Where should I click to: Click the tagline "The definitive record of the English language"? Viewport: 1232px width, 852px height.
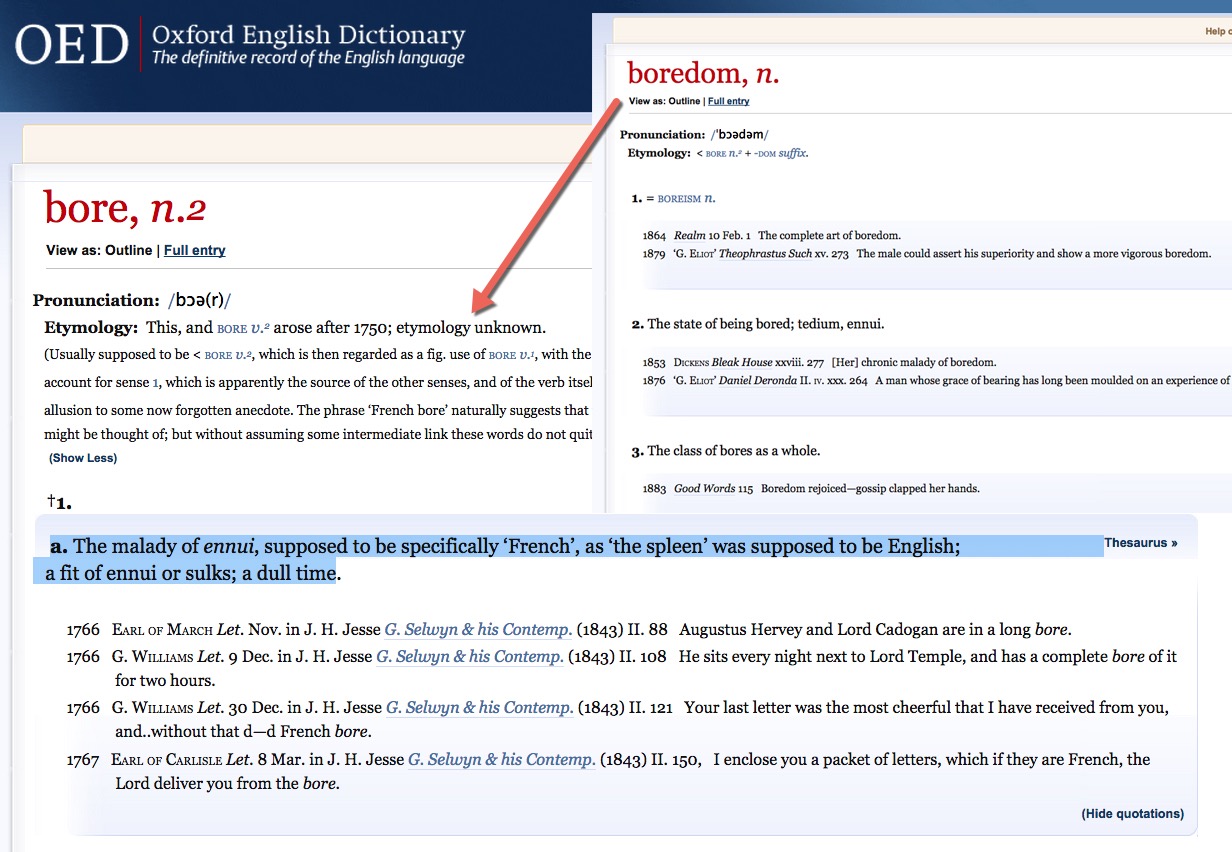308,58
